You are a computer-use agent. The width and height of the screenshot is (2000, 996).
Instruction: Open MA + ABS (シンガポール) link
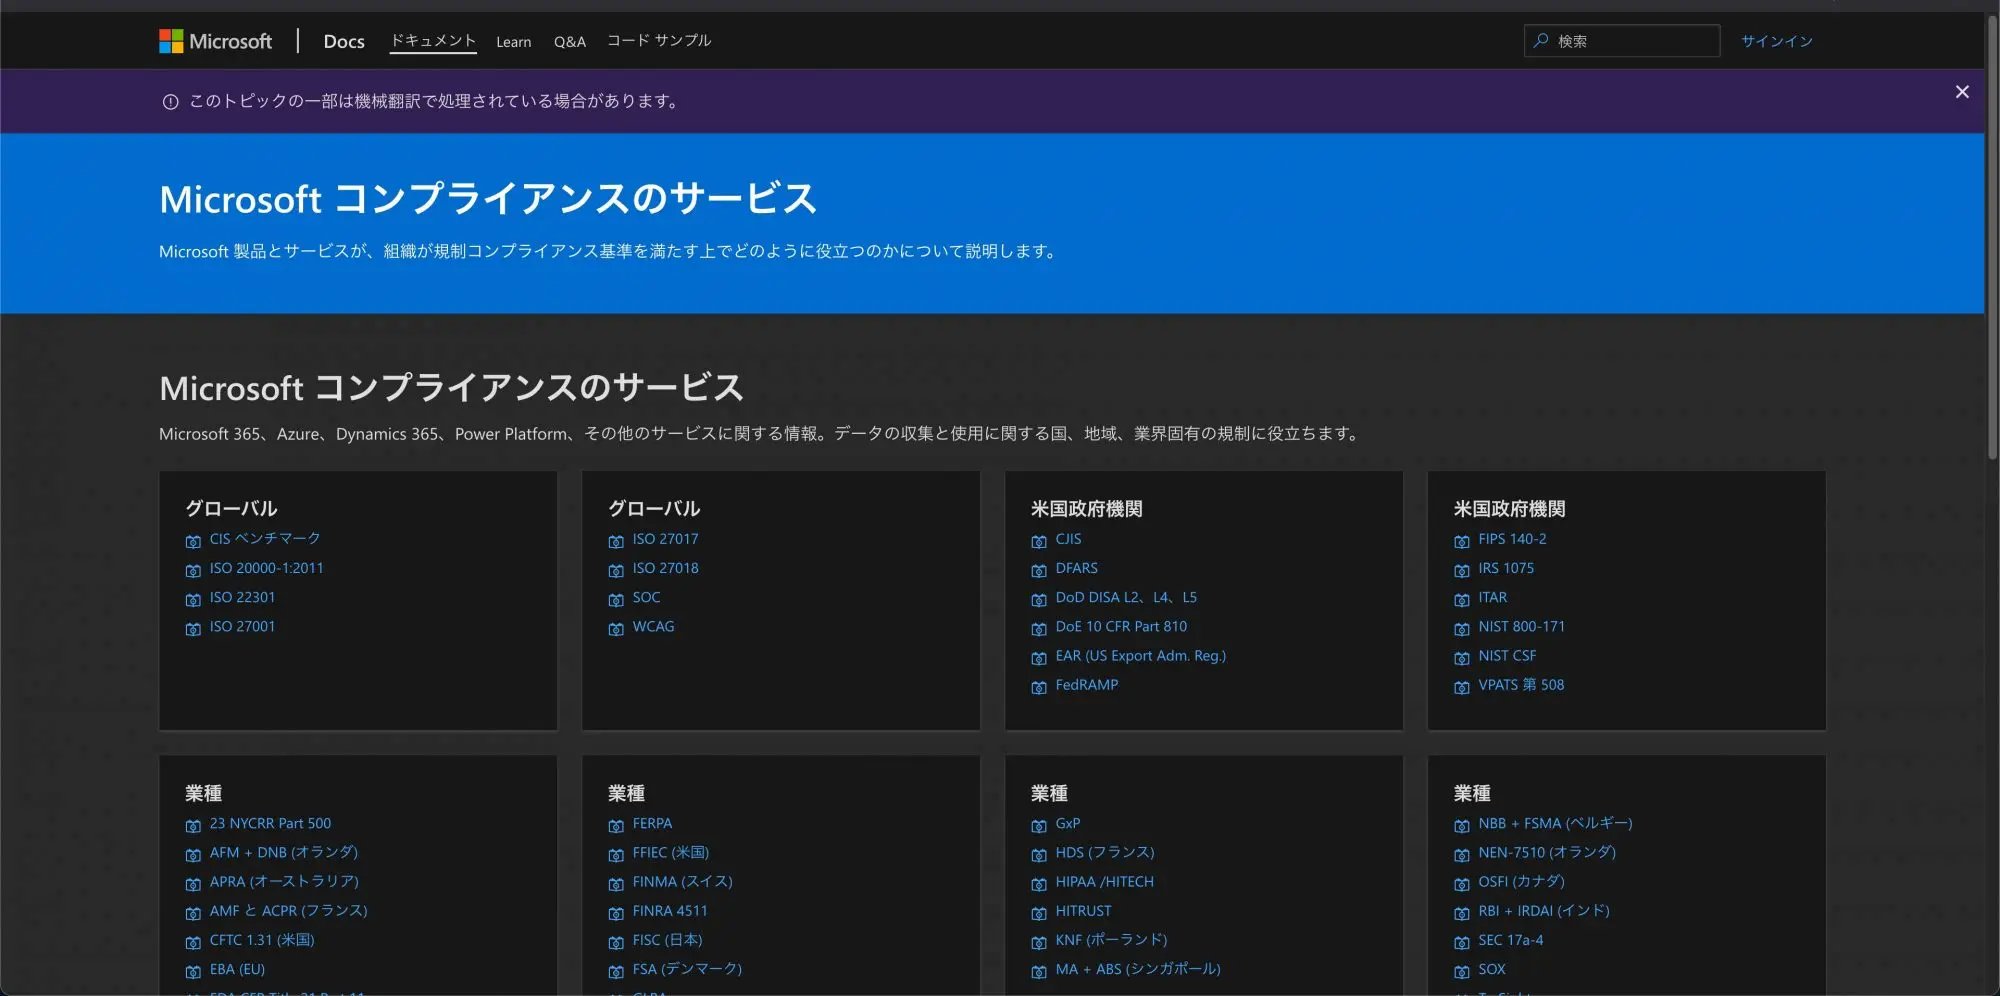pyautogui.click(x=1138, y=968)
